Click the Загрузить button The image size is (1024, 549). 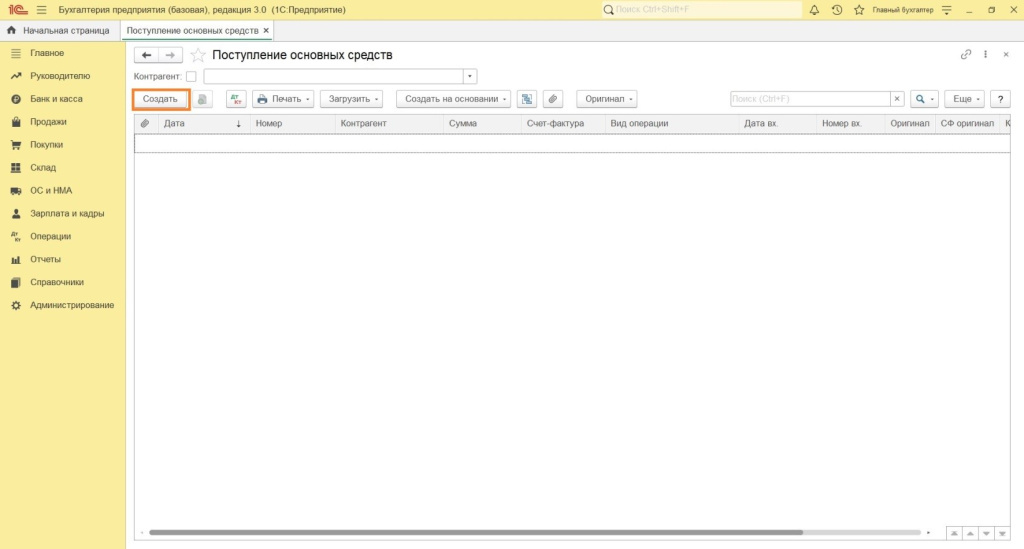355,99
